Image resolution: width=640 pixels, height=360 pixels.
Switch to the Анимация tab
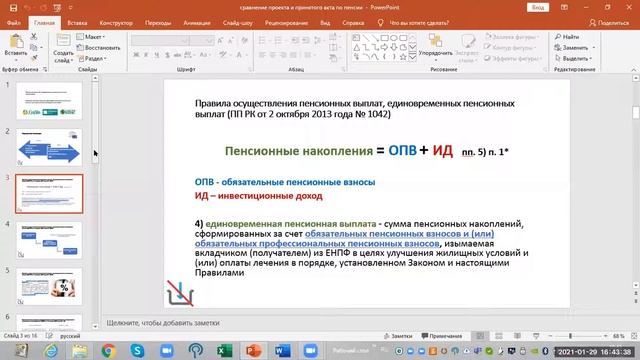pyautogui.click(x=197, y=23)
